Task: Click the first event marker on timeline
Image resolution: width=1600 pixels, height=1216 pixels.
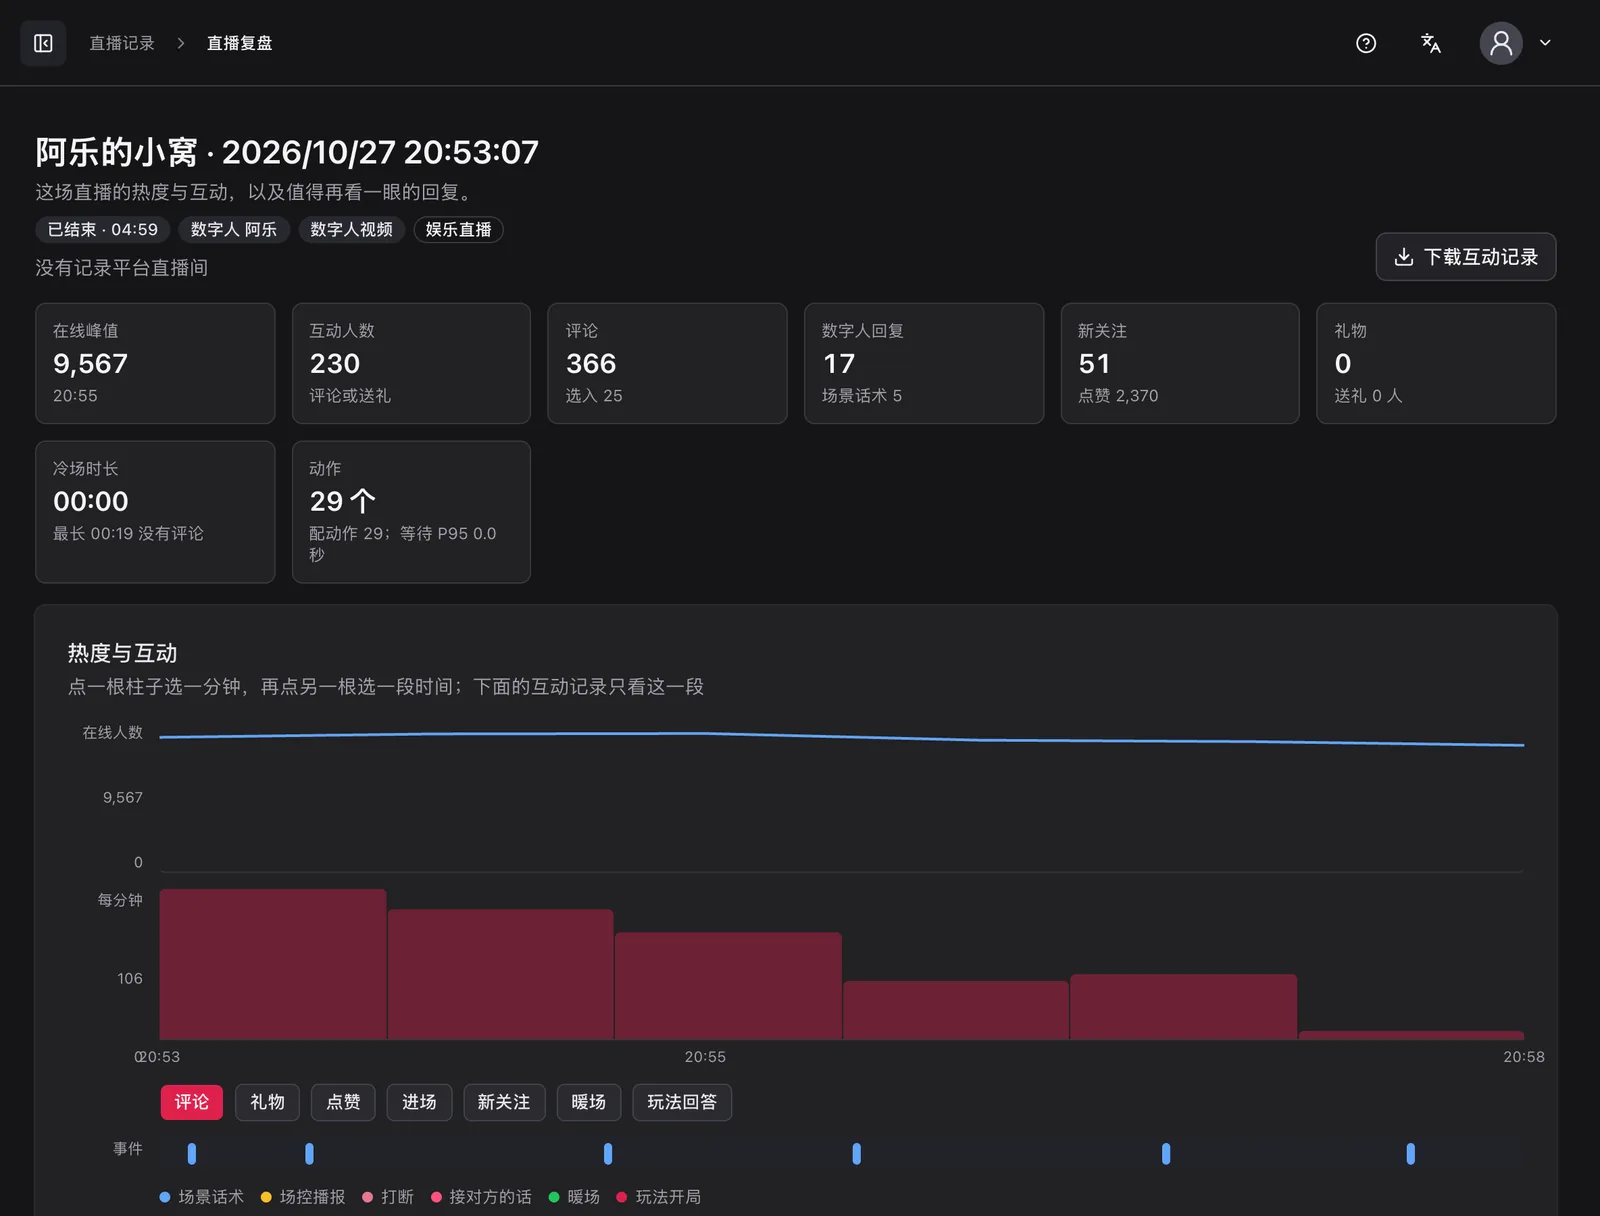Action: 192,1153
